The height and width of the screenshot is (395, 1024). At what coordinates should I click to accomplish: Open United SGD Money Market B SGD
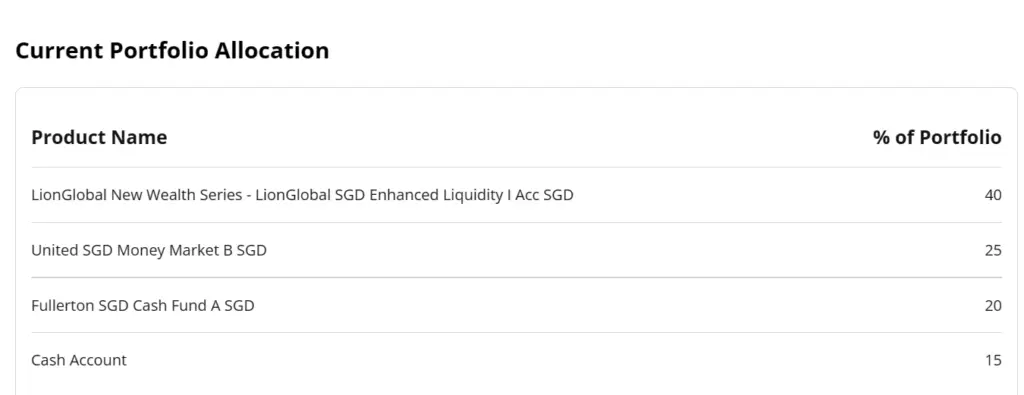point(149,250)
